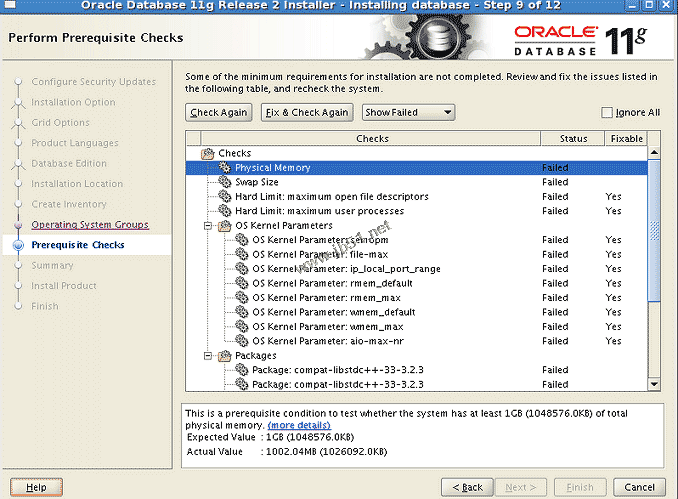Click the checks table scrollbar thumb
Viewport: 678px width, 499px height.
(x=654, y=230)
